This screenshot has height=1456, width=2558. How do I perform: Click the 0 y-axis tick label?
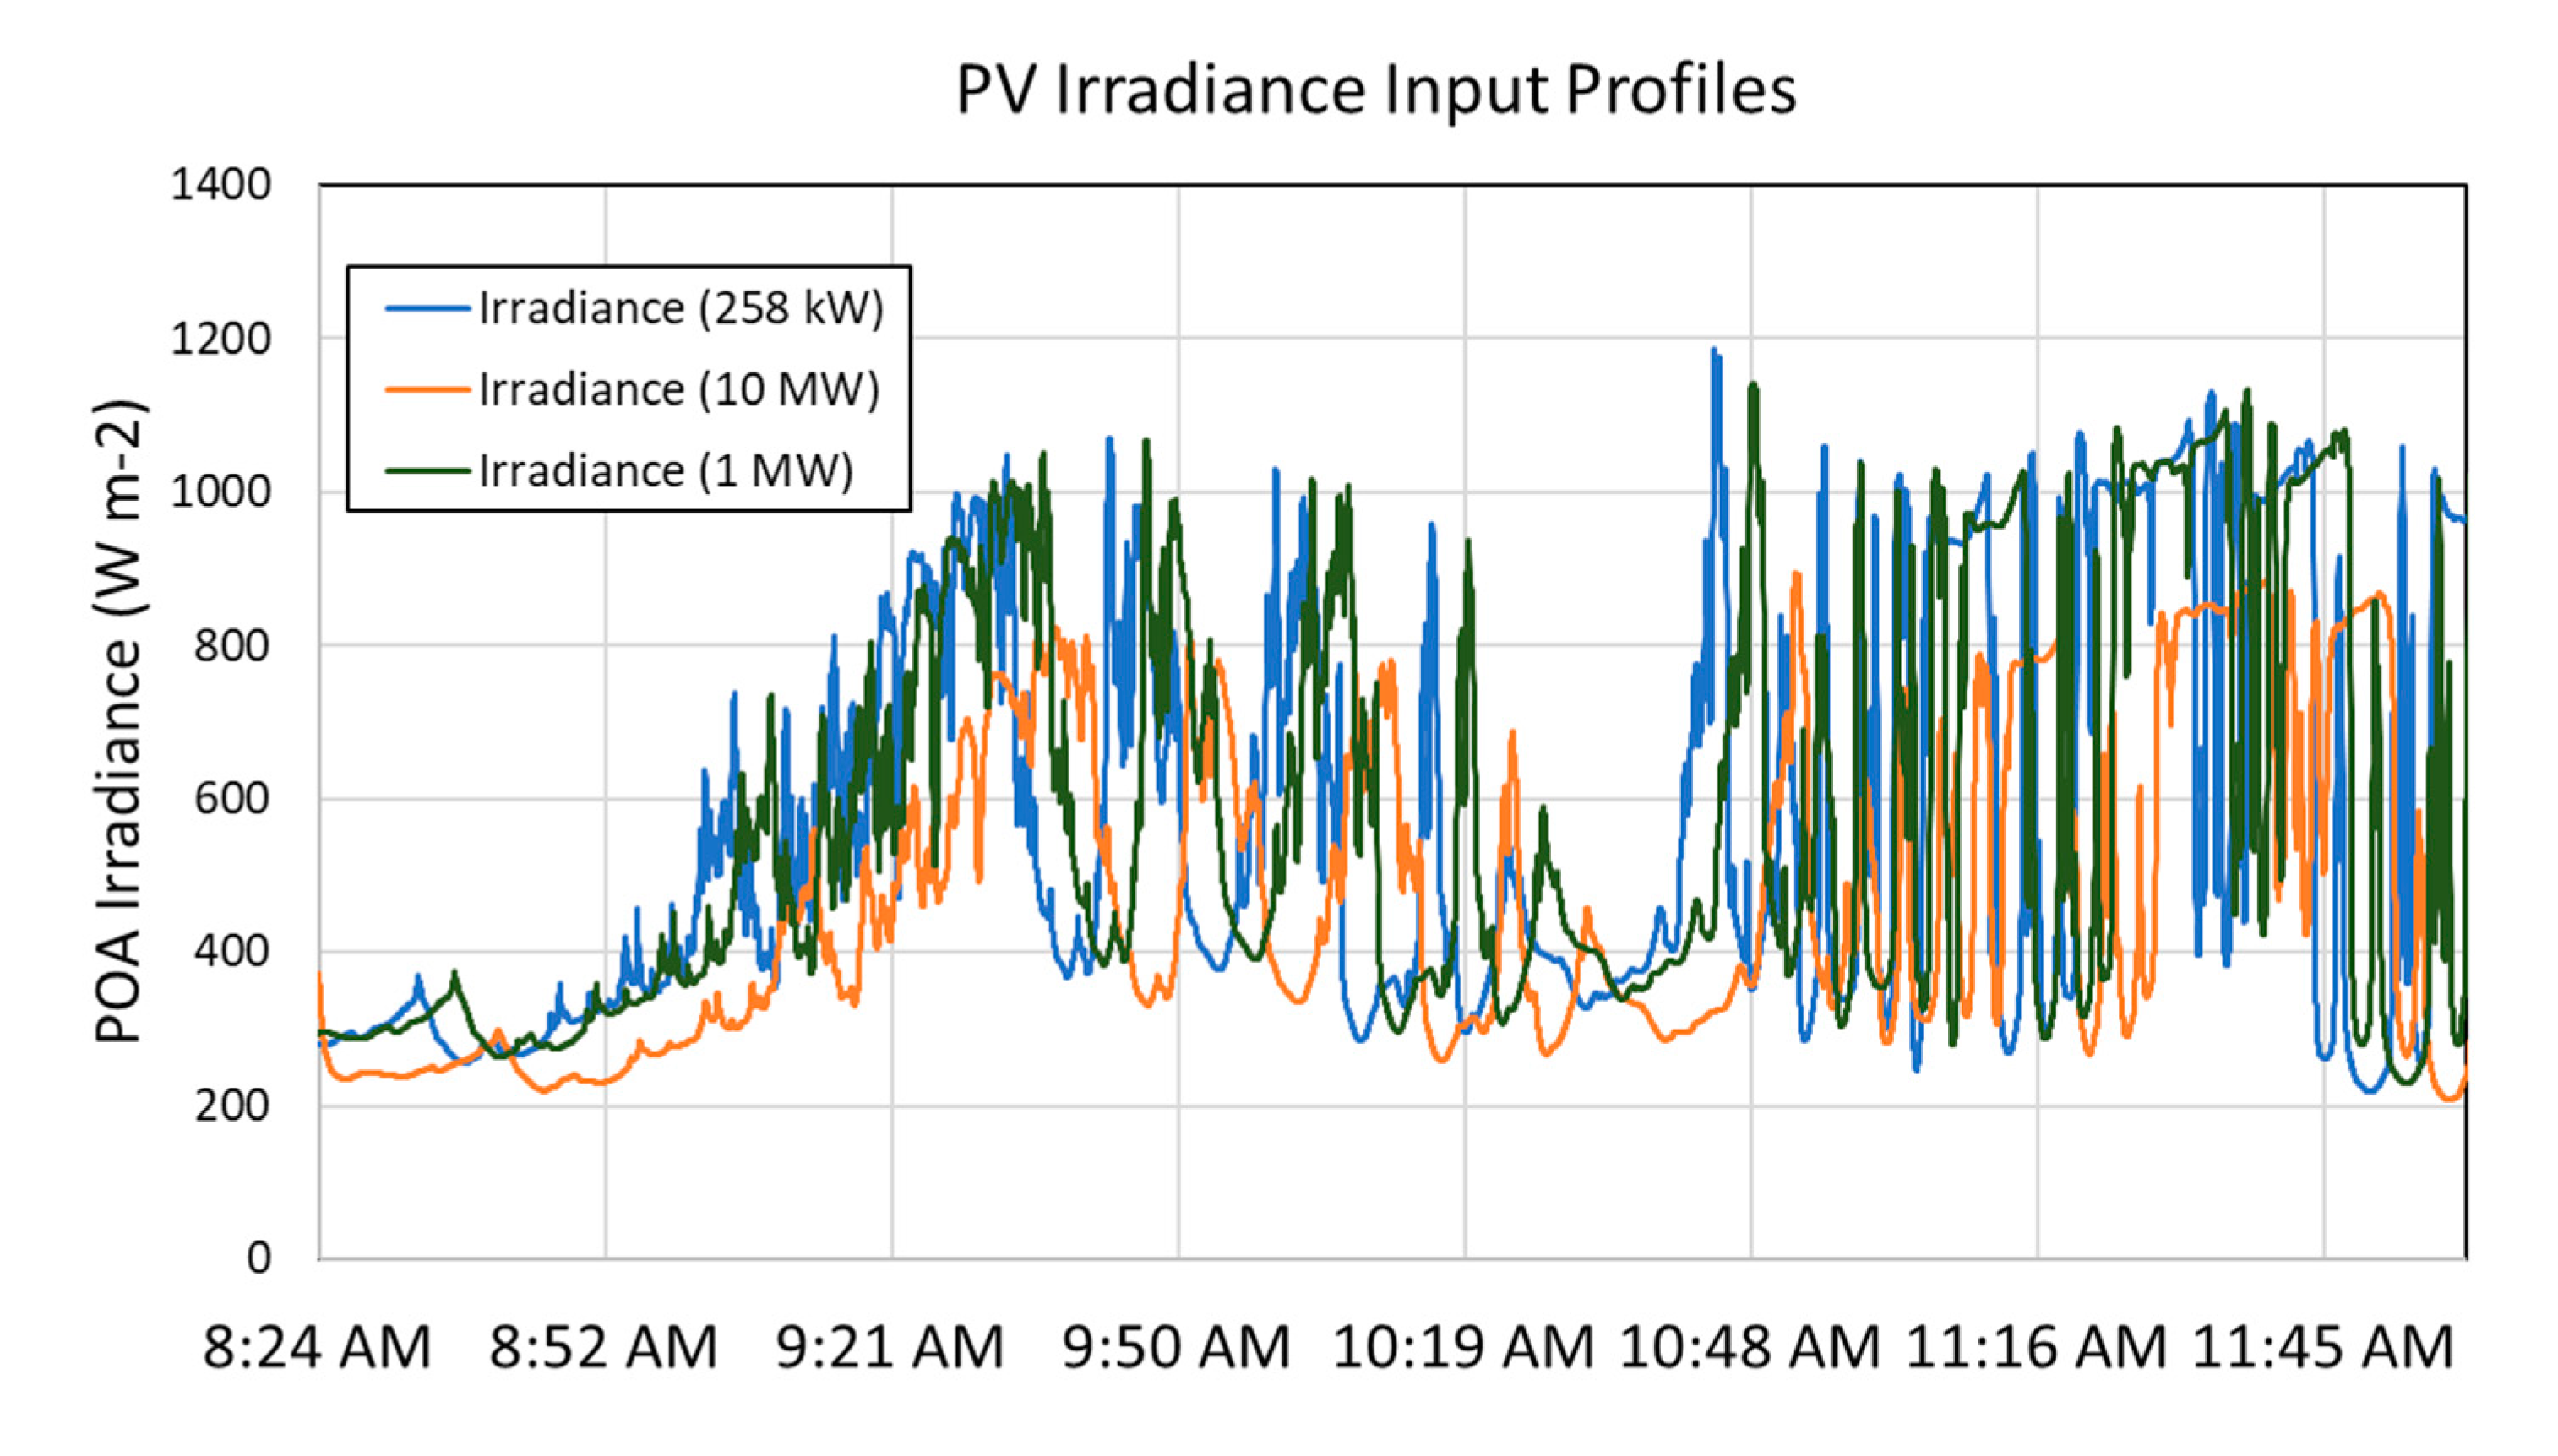click(258, 1258)
